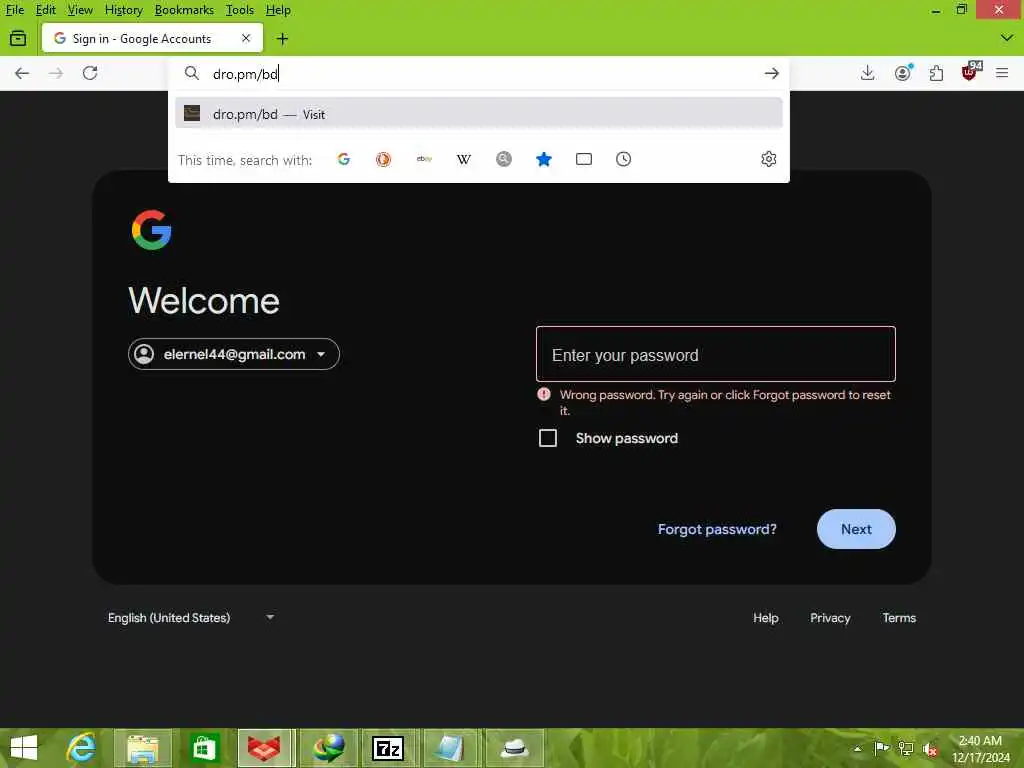Click the taskbar clock showing 2:40 AM

(x=980, y=748)
